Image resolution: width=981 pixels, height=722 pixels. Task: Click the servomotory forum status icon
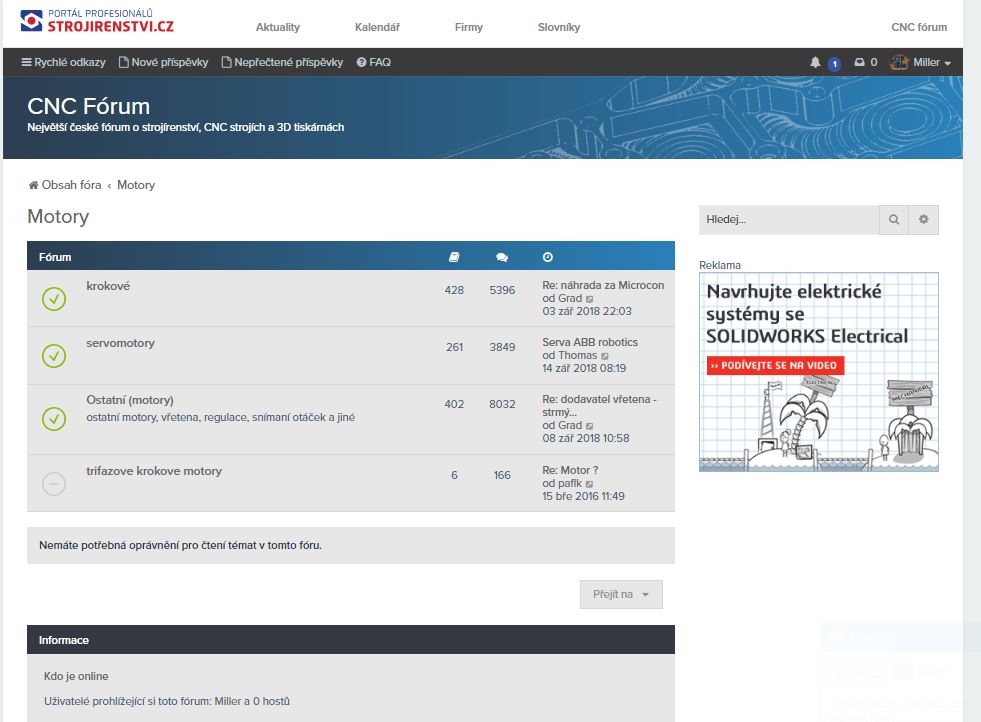pos(54,355)
